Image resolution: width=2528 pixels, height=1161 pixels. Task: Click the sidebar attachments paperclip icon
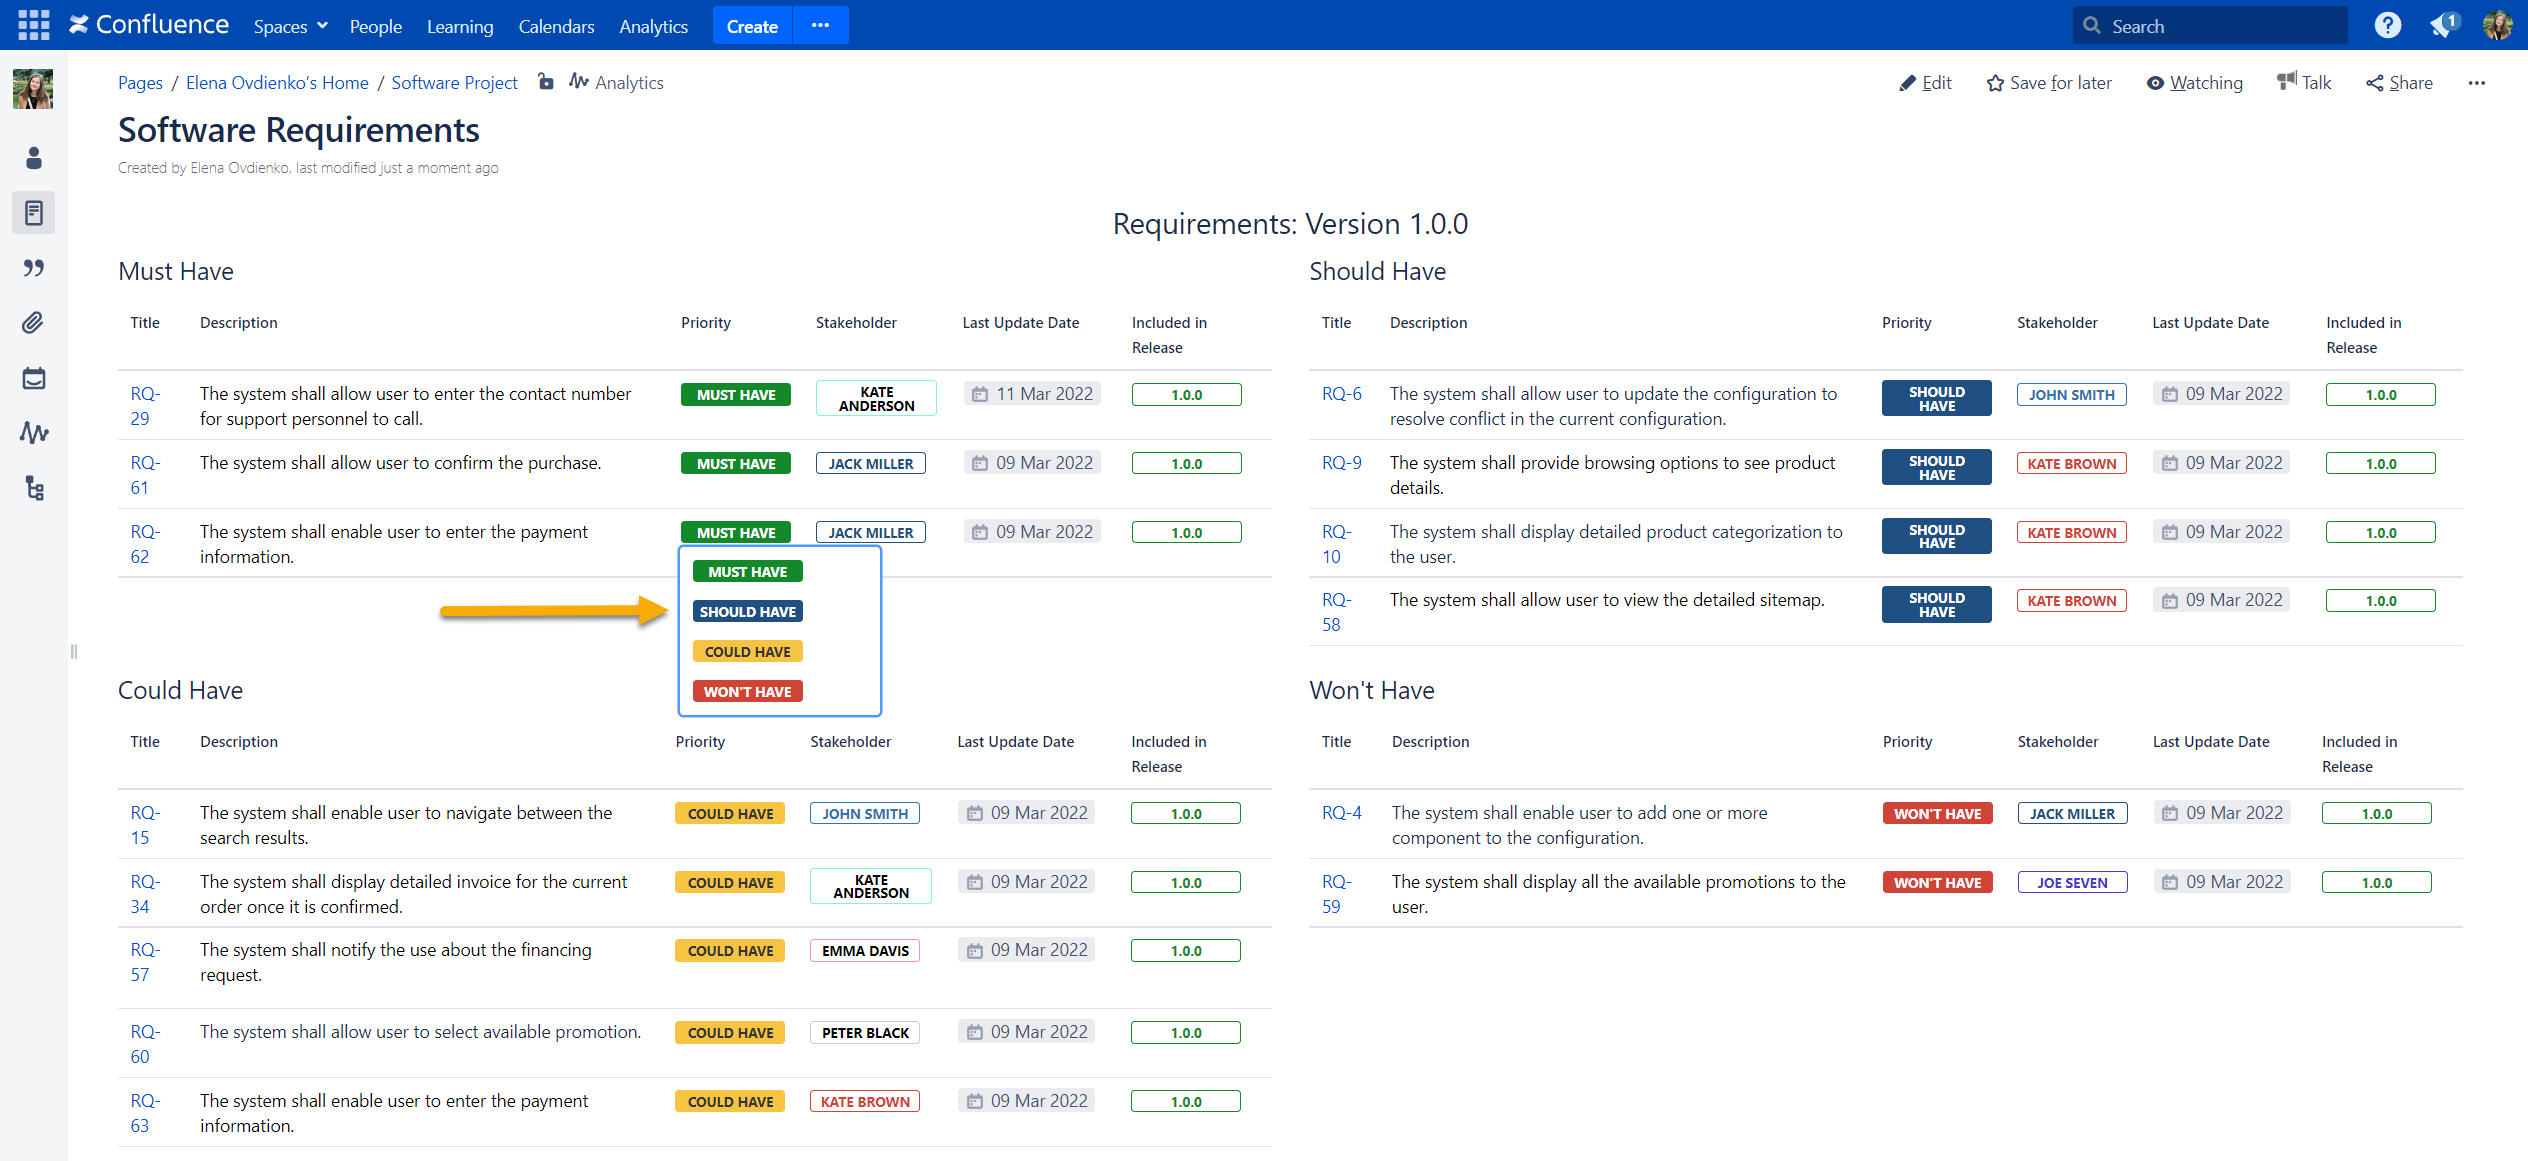click(x=33, y=323)
